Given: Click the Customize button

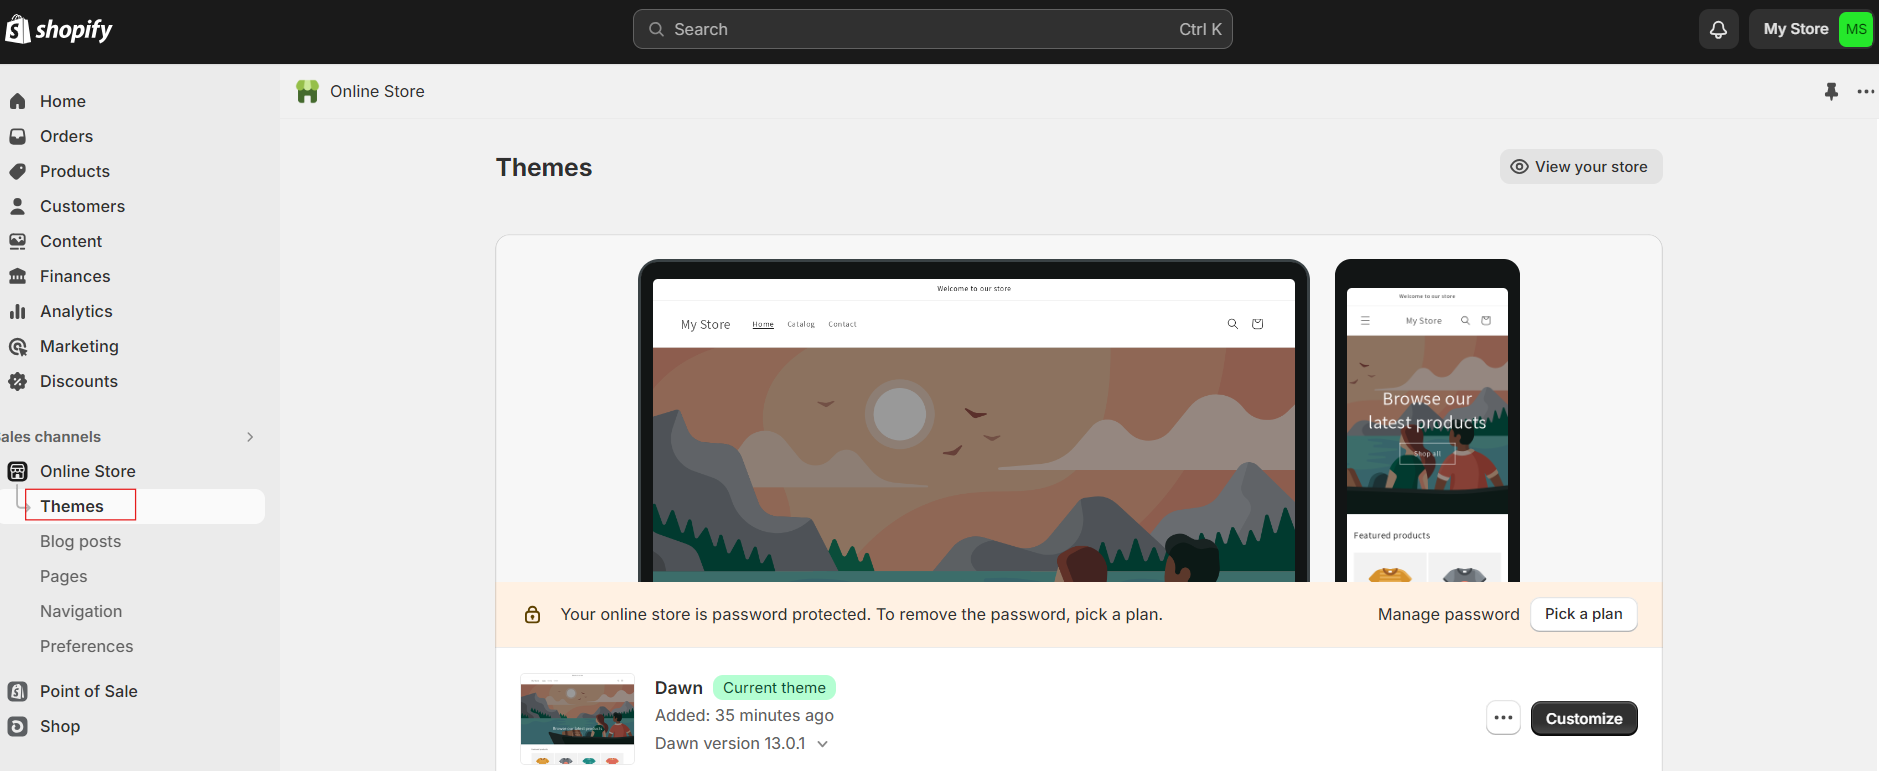Looking at the screenshot, I should tap(1584, 718).
